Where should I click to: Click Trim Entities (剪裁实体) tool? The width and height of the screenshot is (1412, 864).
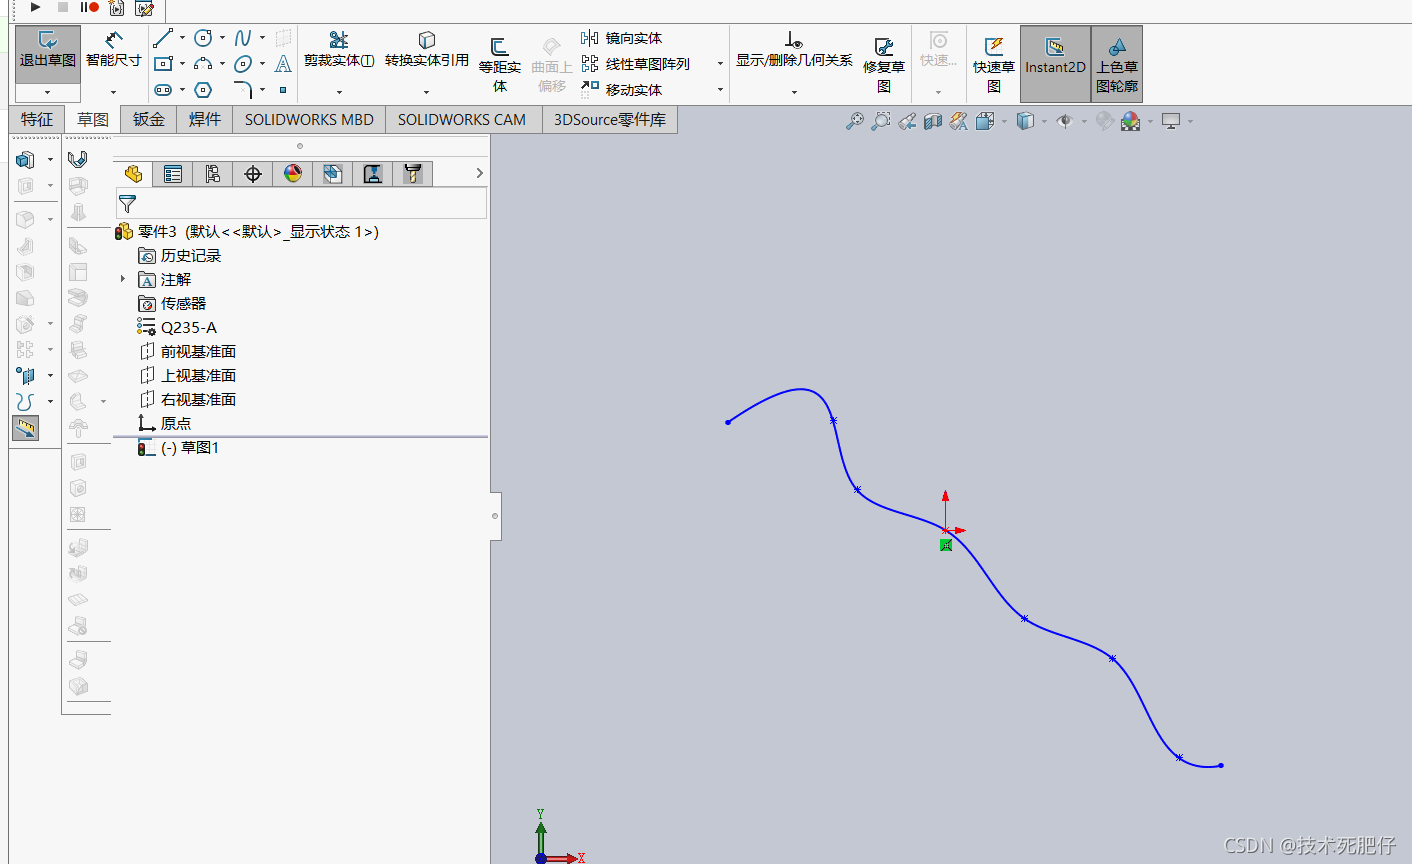tap(339, 50)
